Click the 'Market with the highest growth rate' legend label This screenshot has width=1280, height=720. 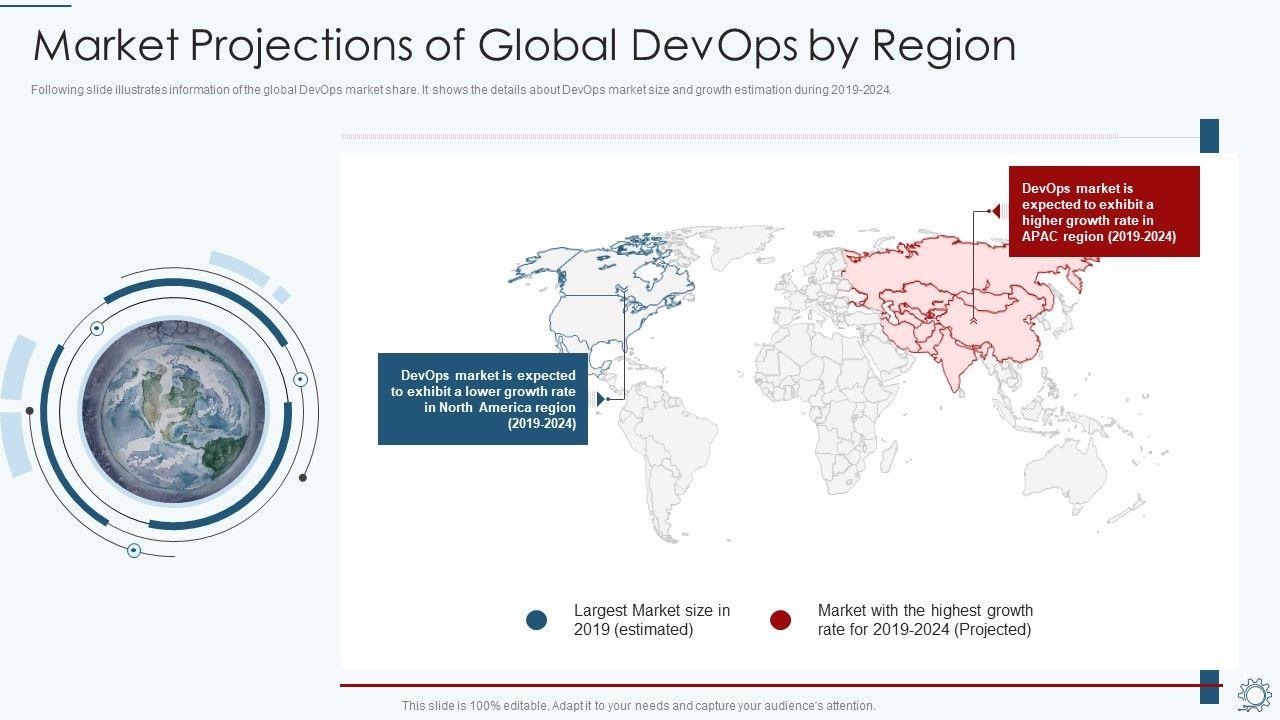(x=925, y=620)
